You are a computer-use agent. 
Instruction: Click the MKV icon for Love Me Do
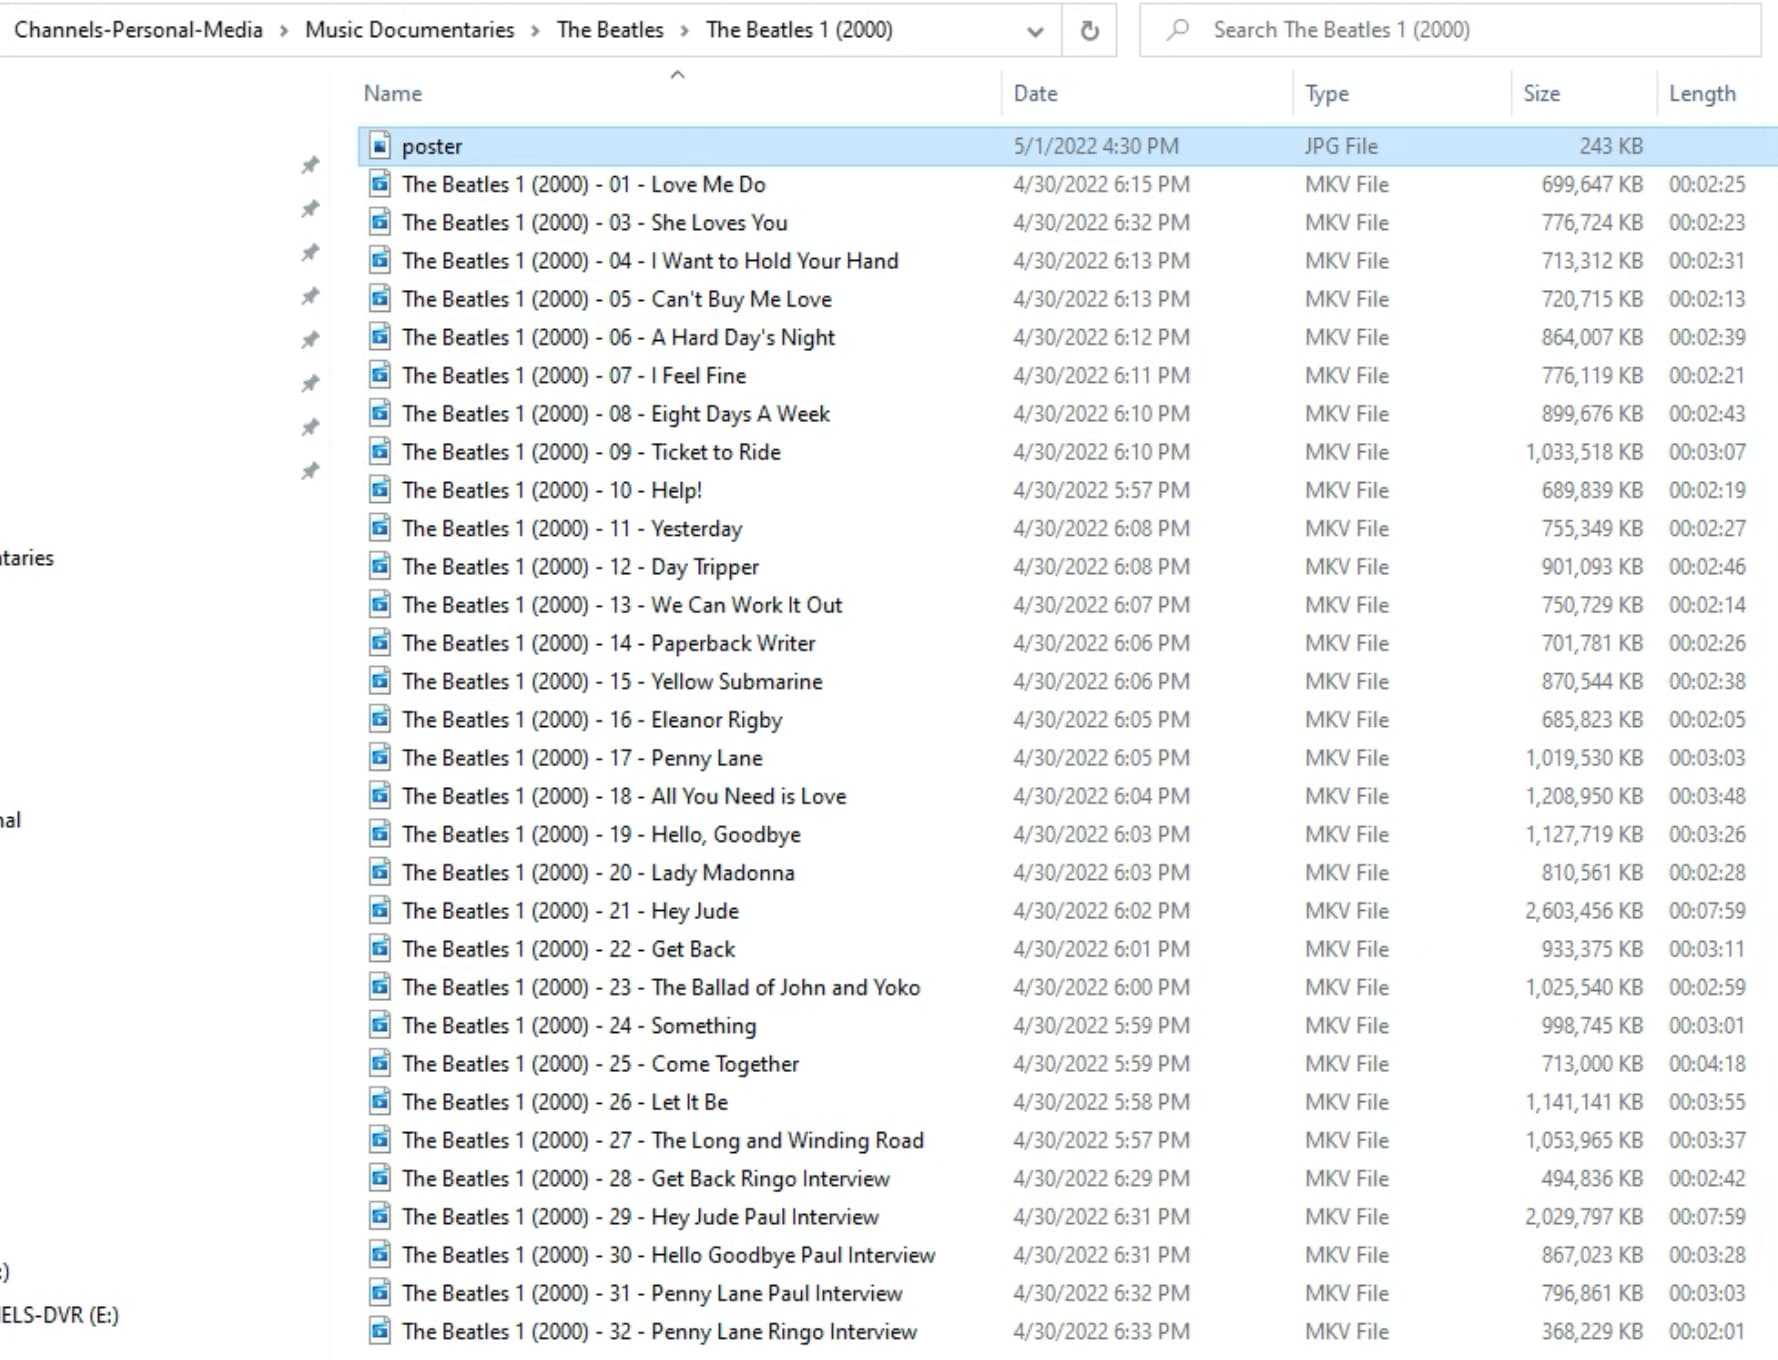[x=380, y=184]
